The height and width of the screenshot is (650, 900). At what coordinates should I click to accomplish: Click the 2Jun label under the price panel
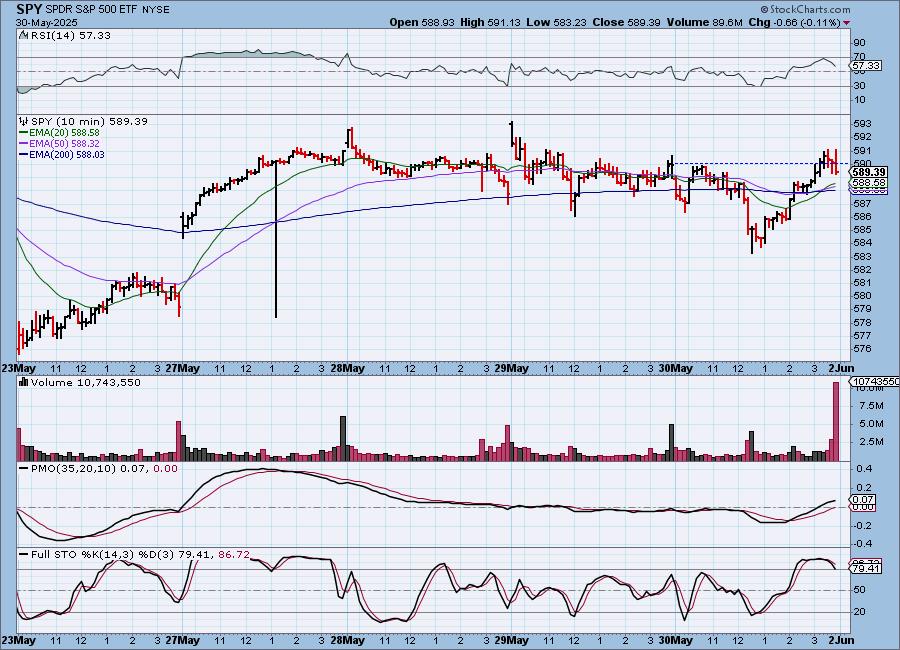coord(841,368)
